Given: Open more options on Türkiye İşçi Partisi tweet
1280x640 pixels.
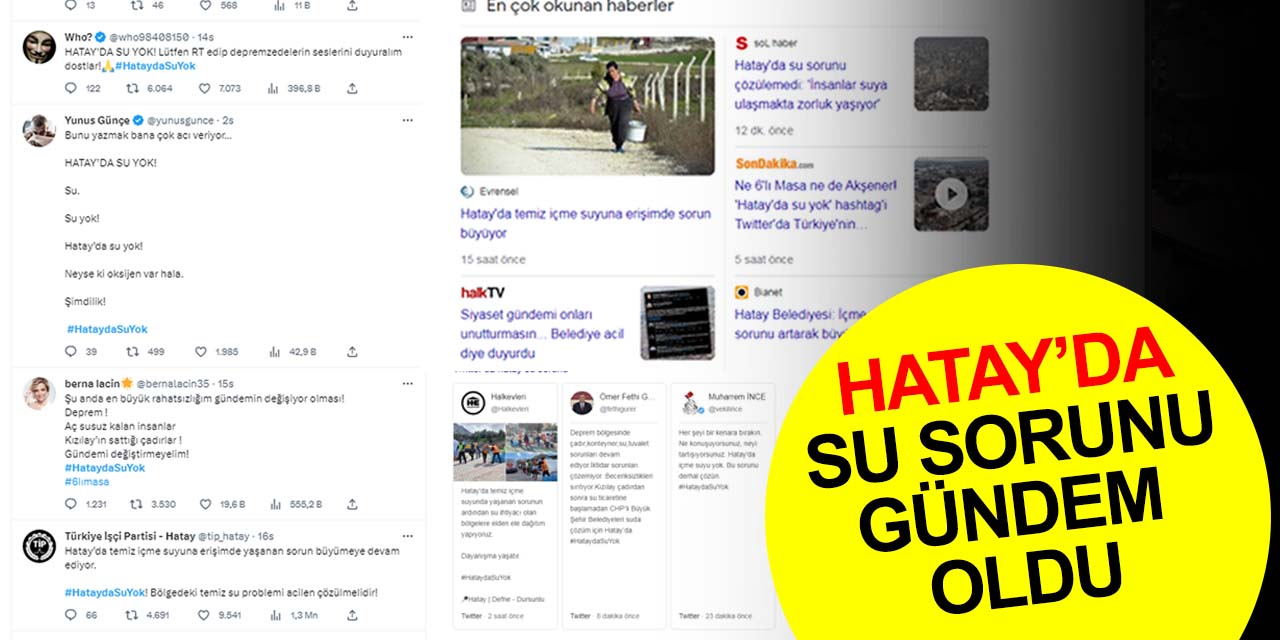Looking at the screenshot, I should coord(407,536).
